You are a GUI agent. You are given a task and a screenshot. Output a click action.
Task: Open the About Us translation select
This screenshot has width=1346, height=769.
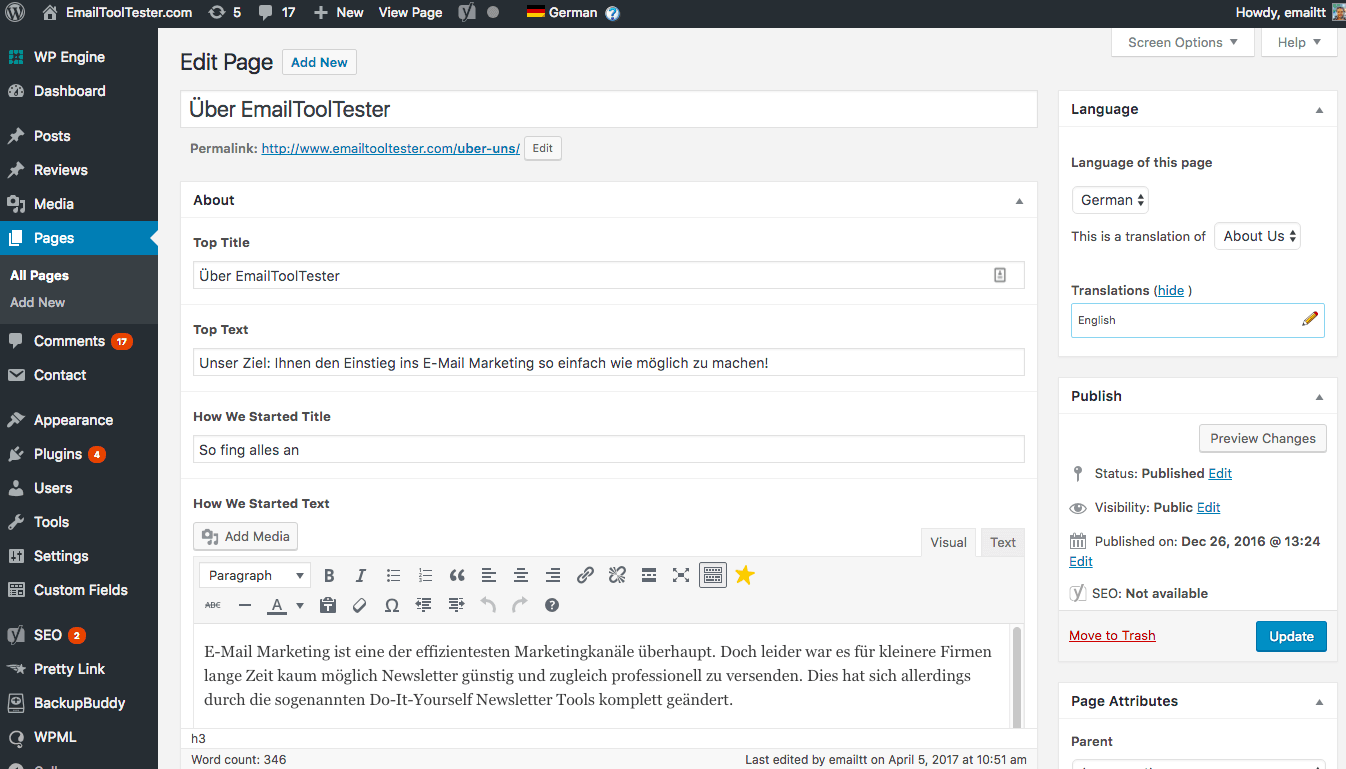coord(1257,236)
